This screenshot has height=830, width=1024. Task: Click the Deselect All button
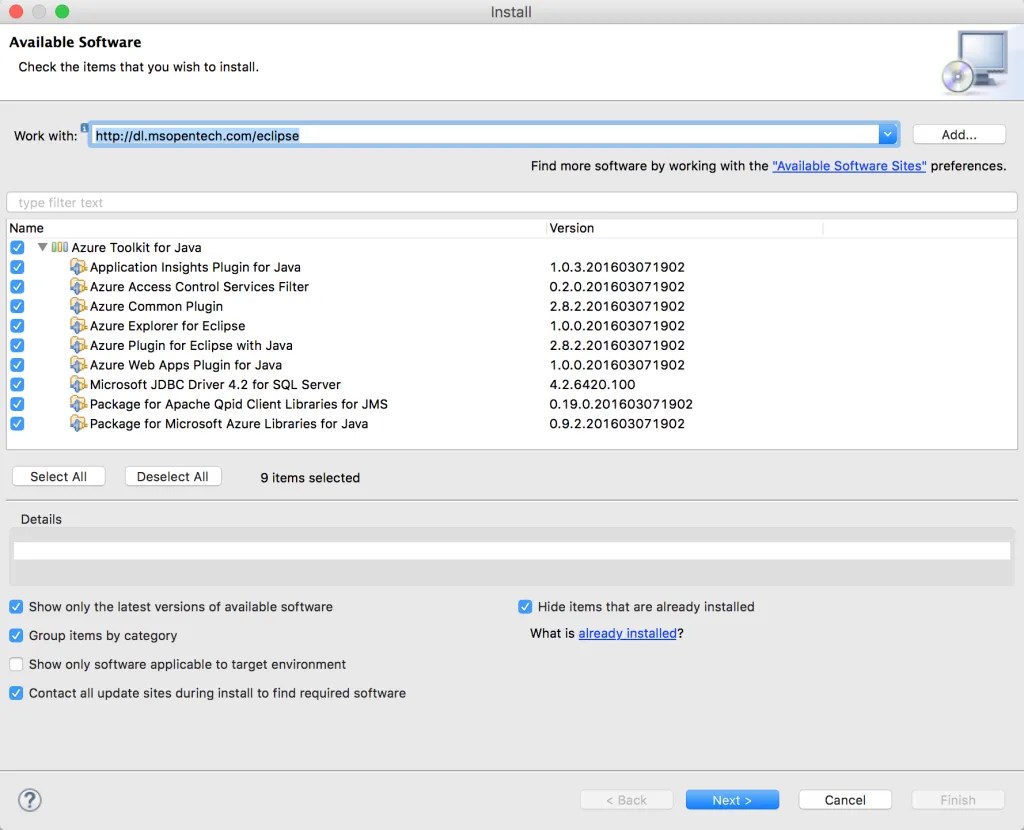point(172,476)
